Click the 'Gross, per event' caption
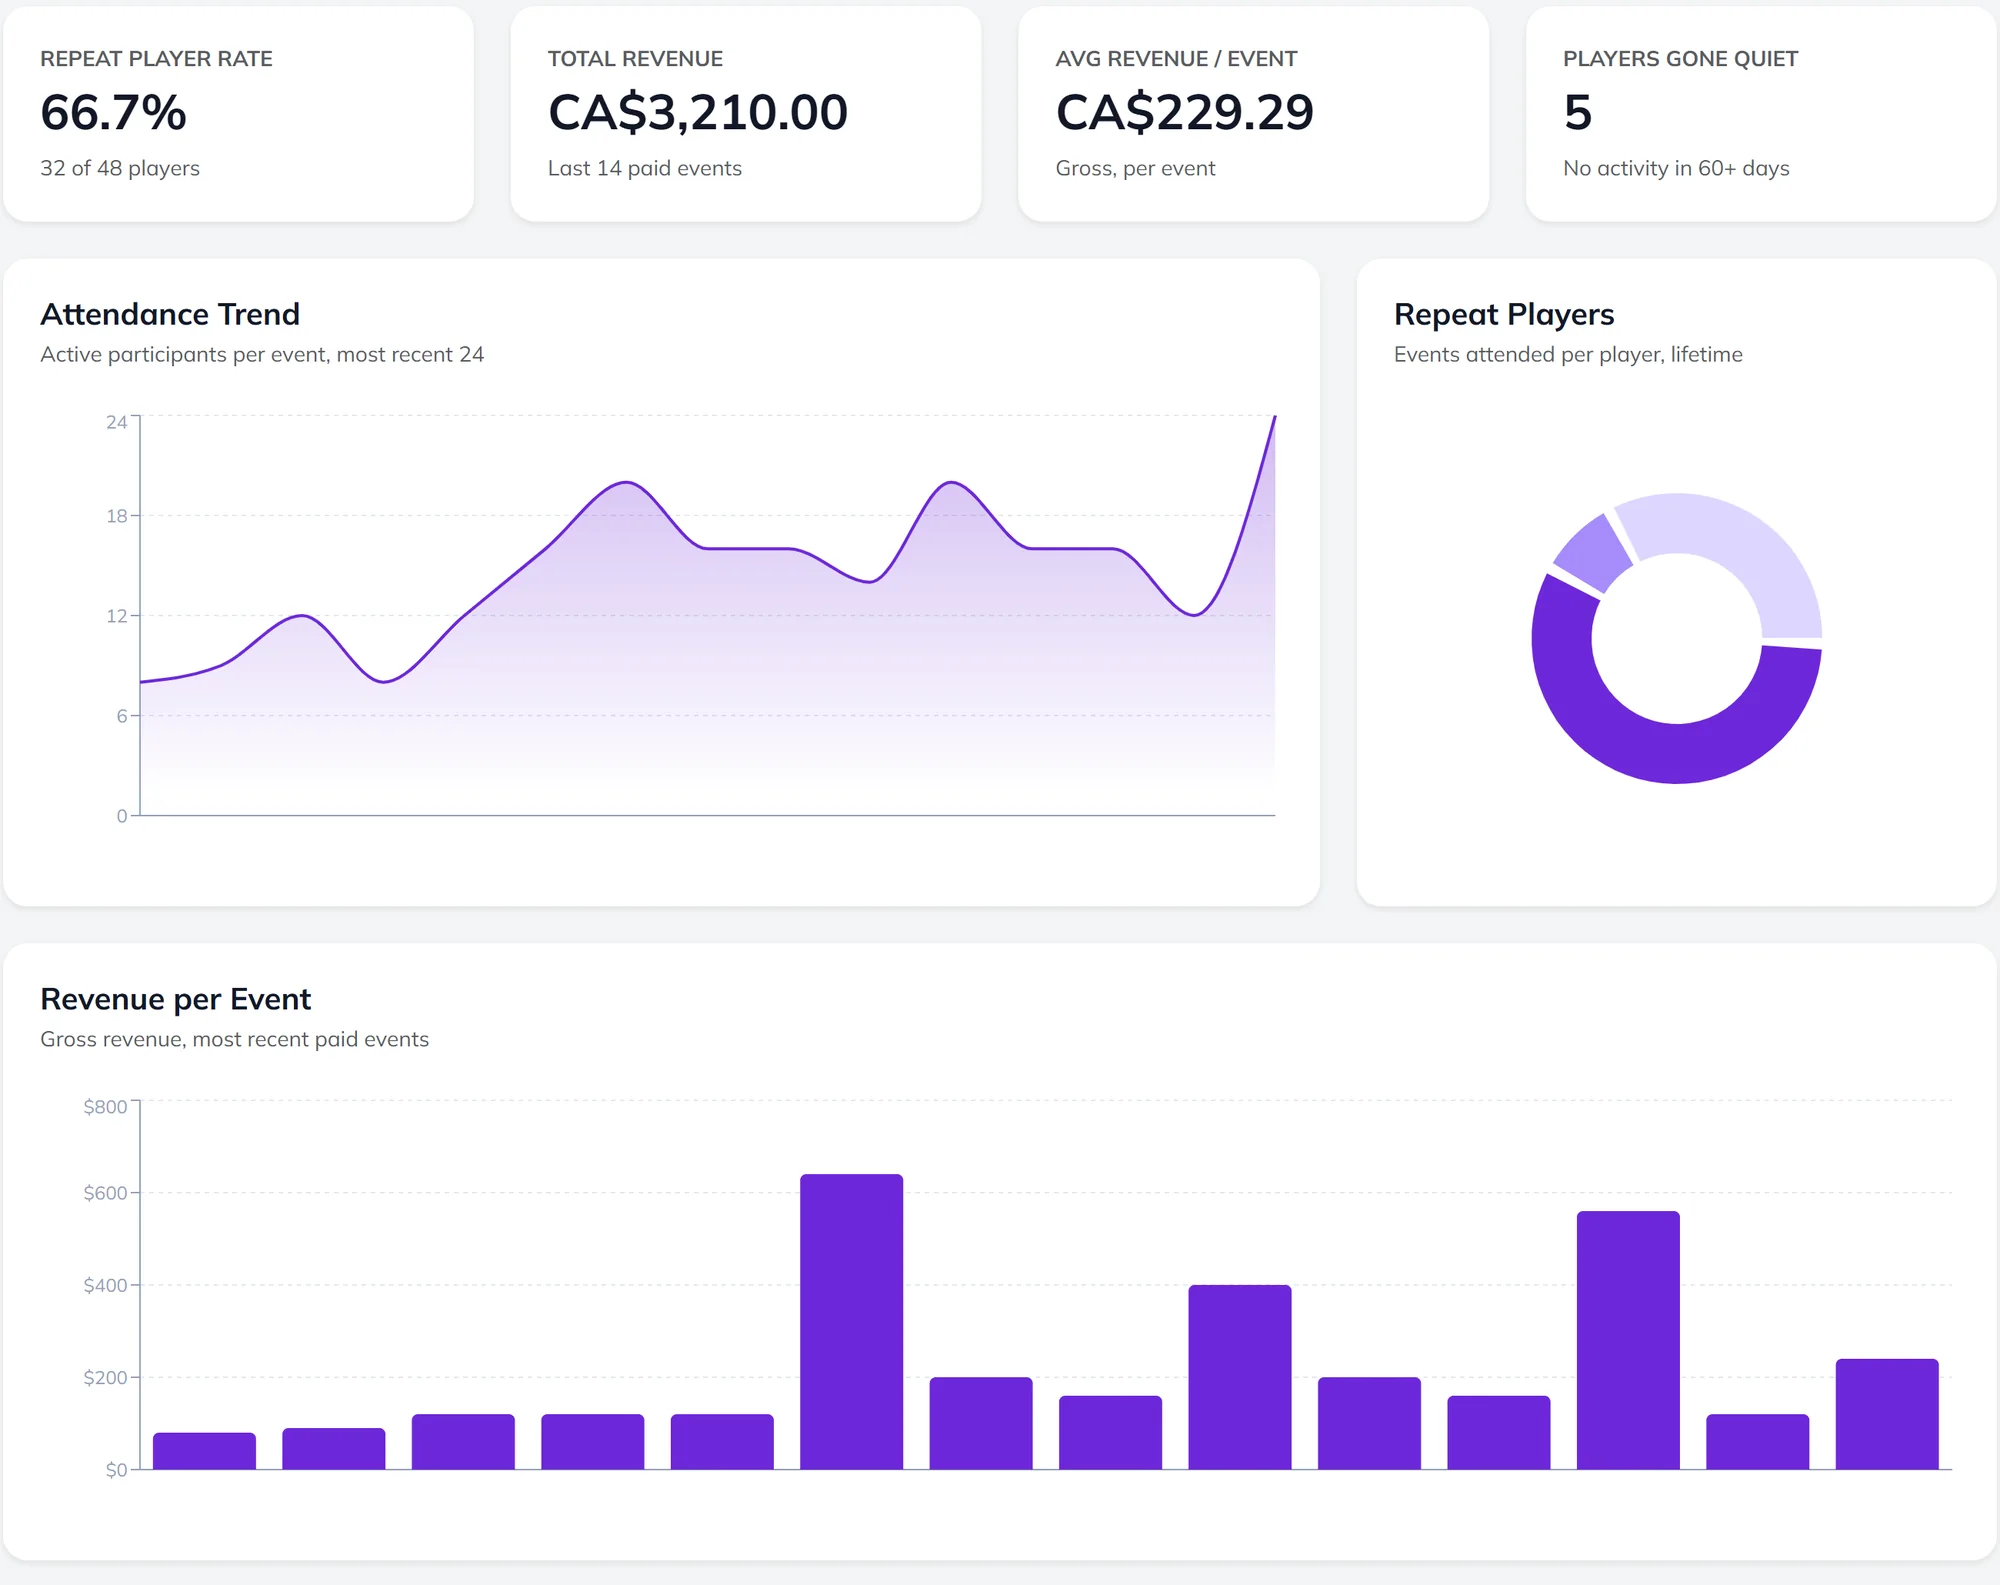2000x1585 pixels. 1135,168
